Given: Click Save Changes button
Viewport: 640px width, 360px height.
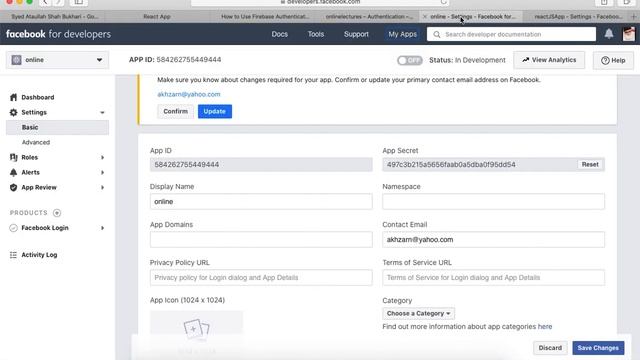Looking at the screenshot, I should tap(598, 348).
